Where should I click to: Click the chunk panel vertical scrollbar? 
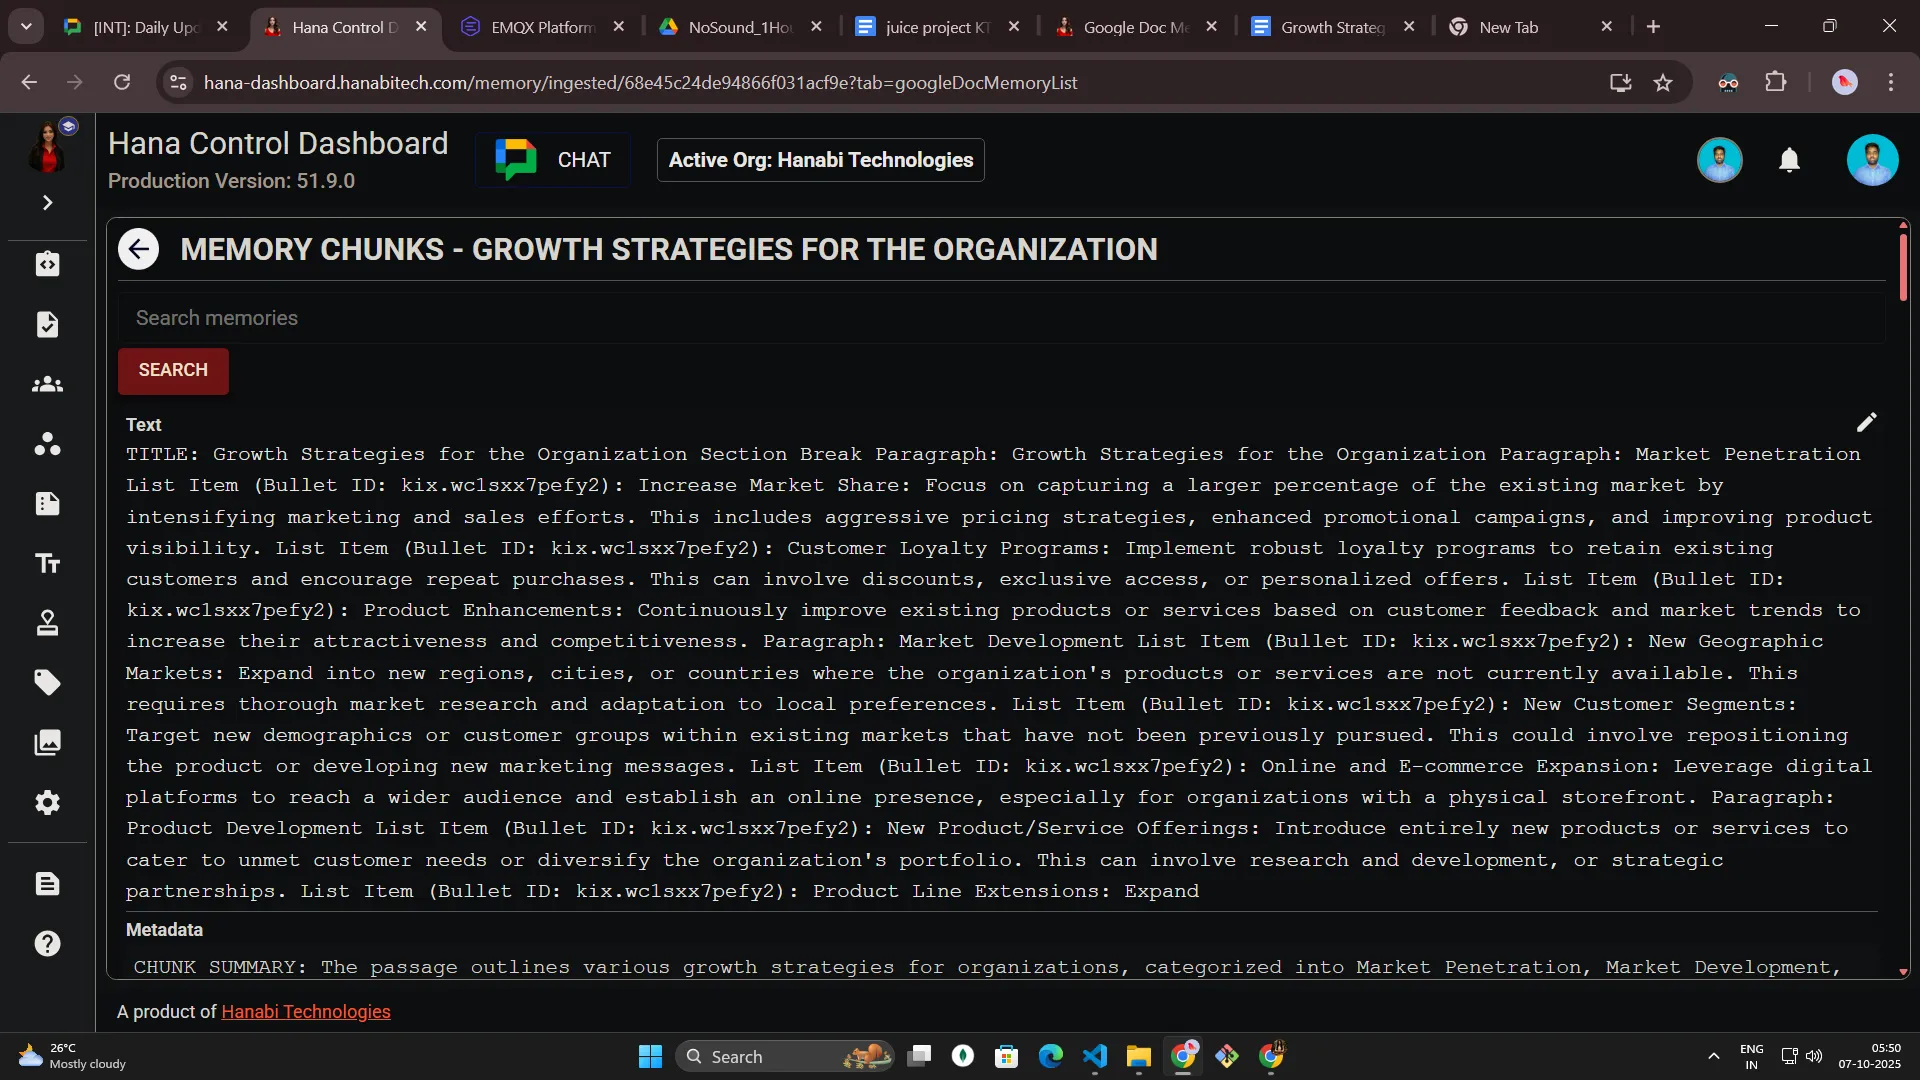(1902, 267)
